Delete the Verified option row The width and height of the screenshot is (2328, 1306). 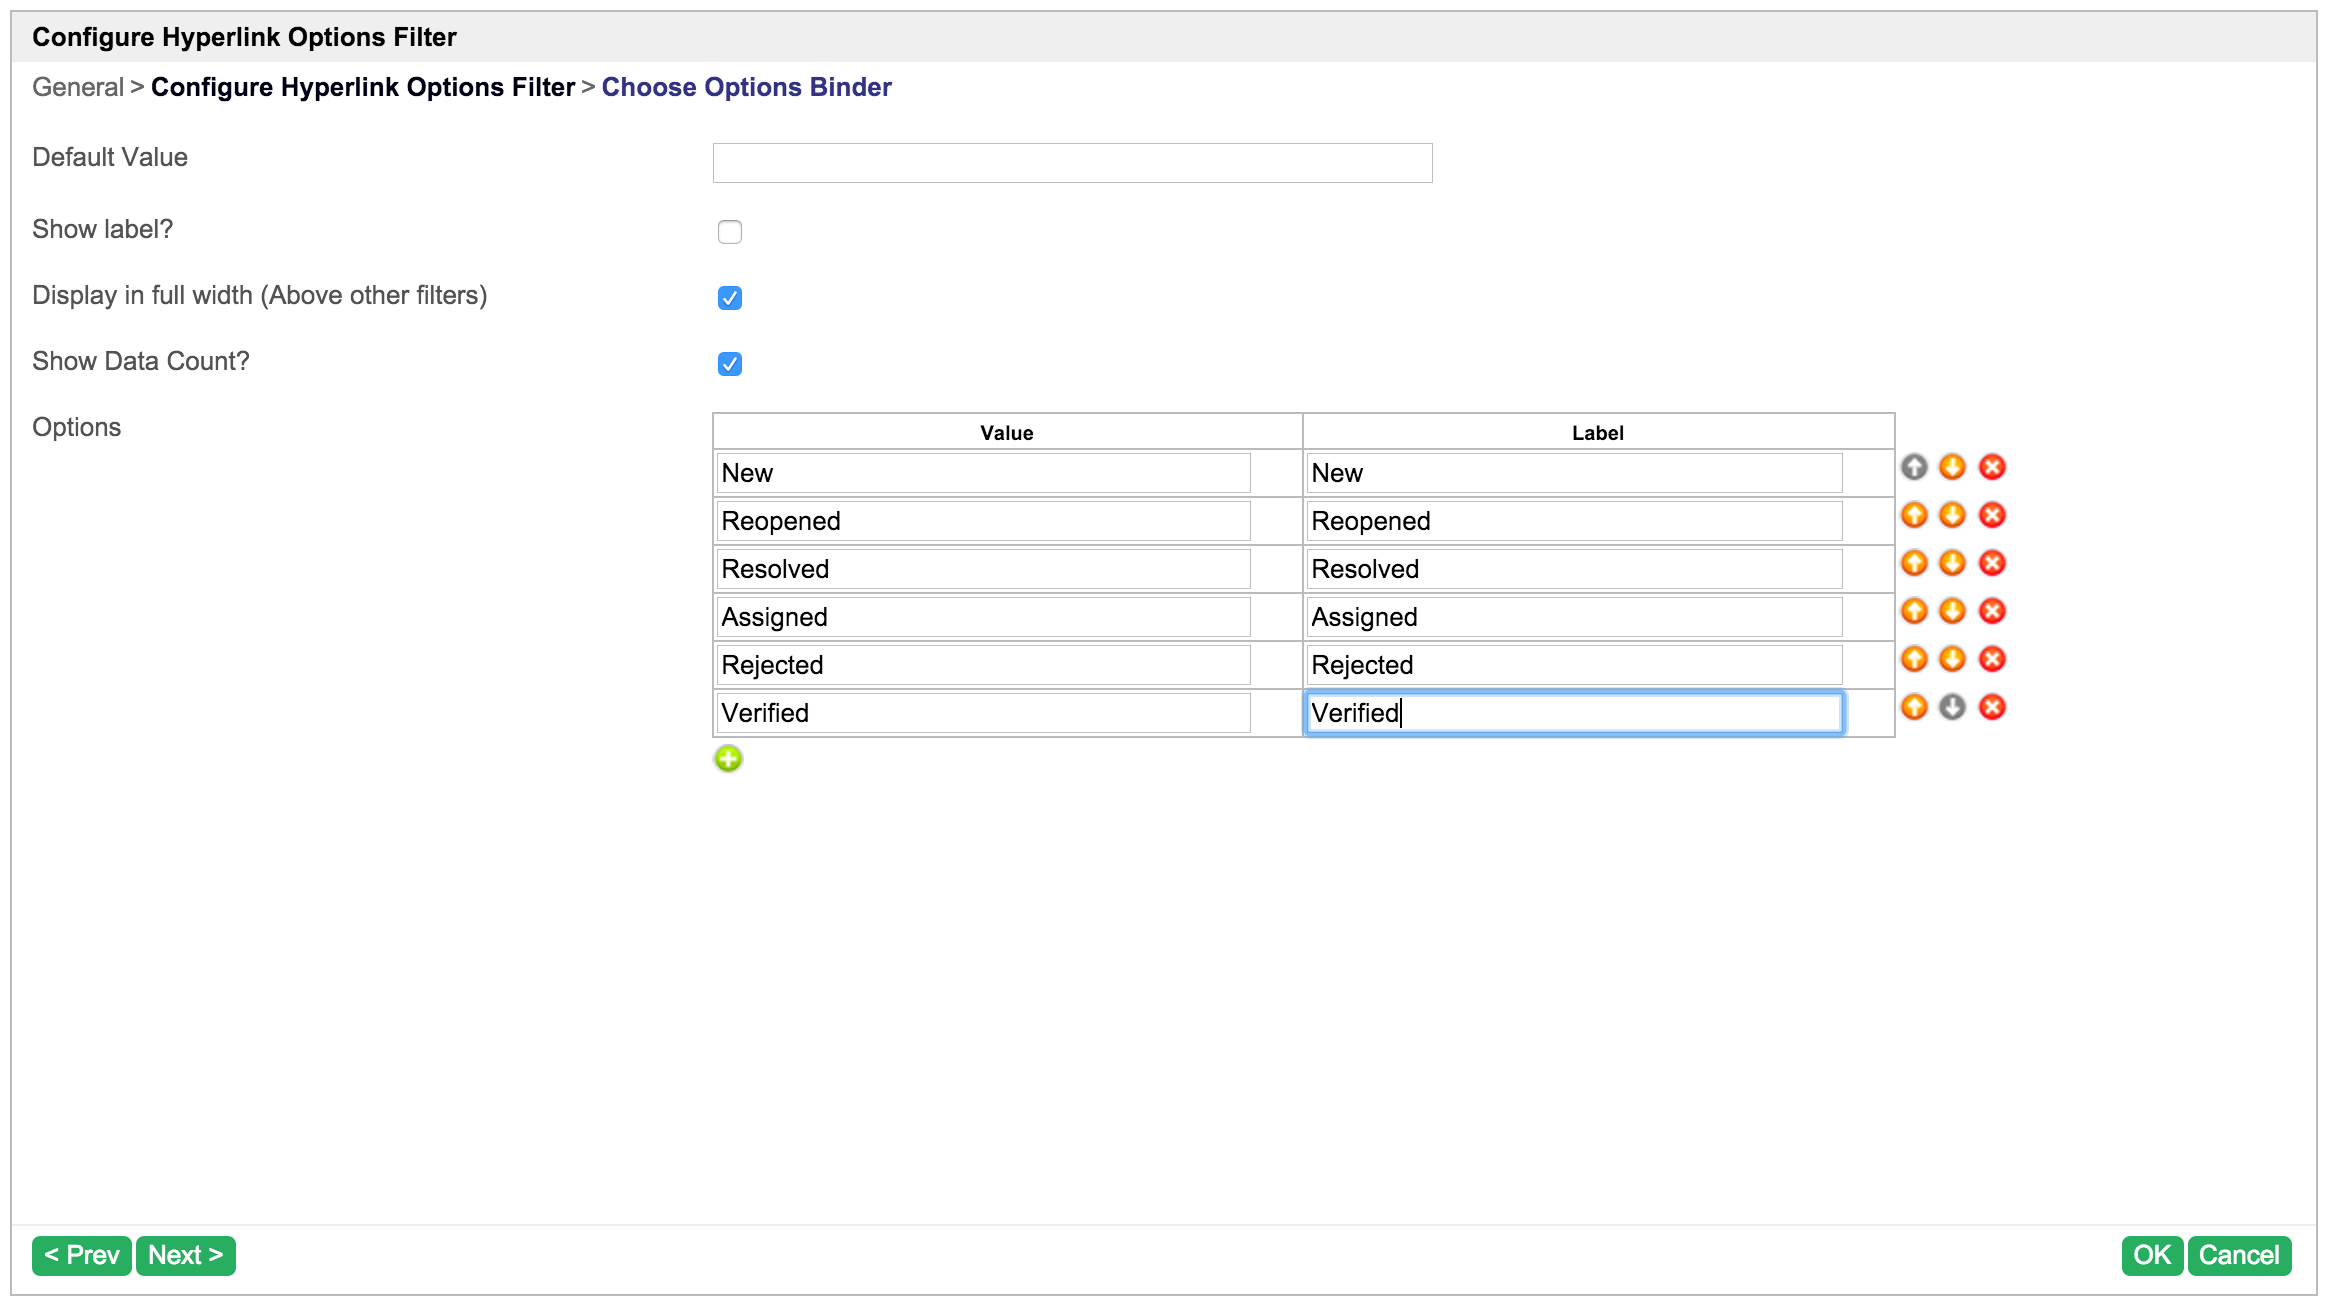(x=1992, y=707)
